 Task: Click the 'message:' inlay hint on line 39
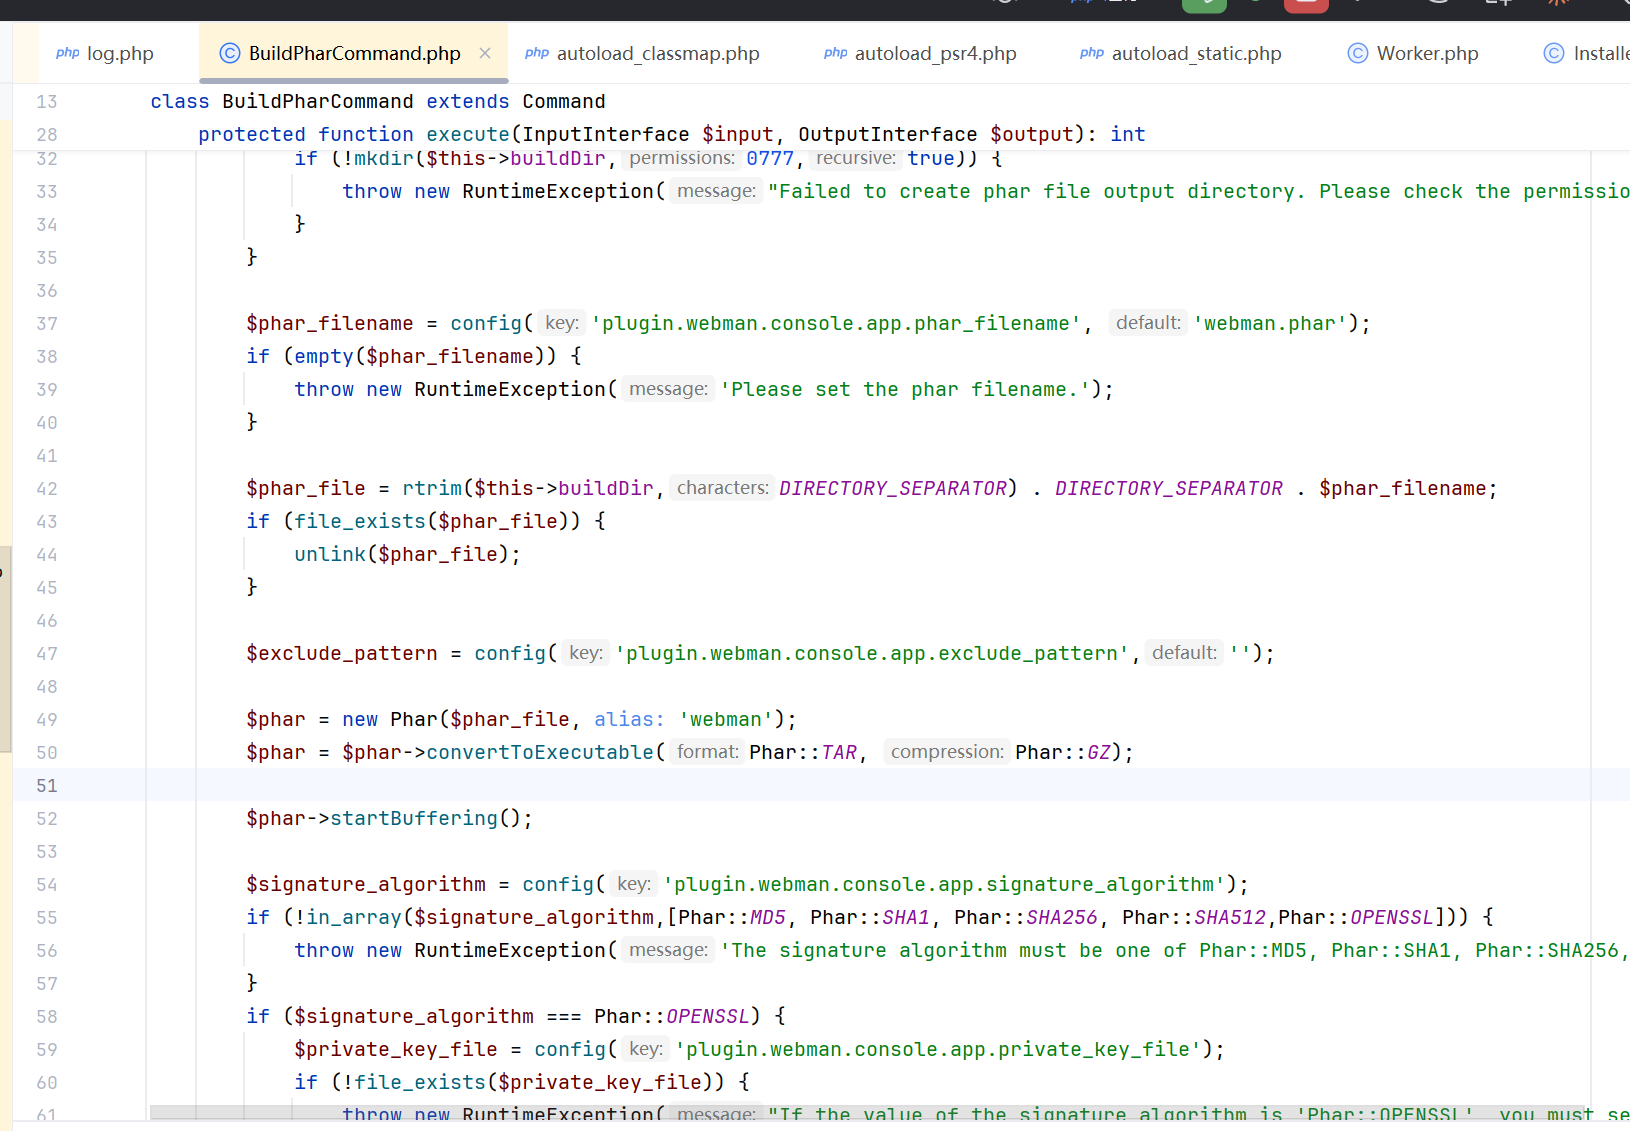point(668,389)
